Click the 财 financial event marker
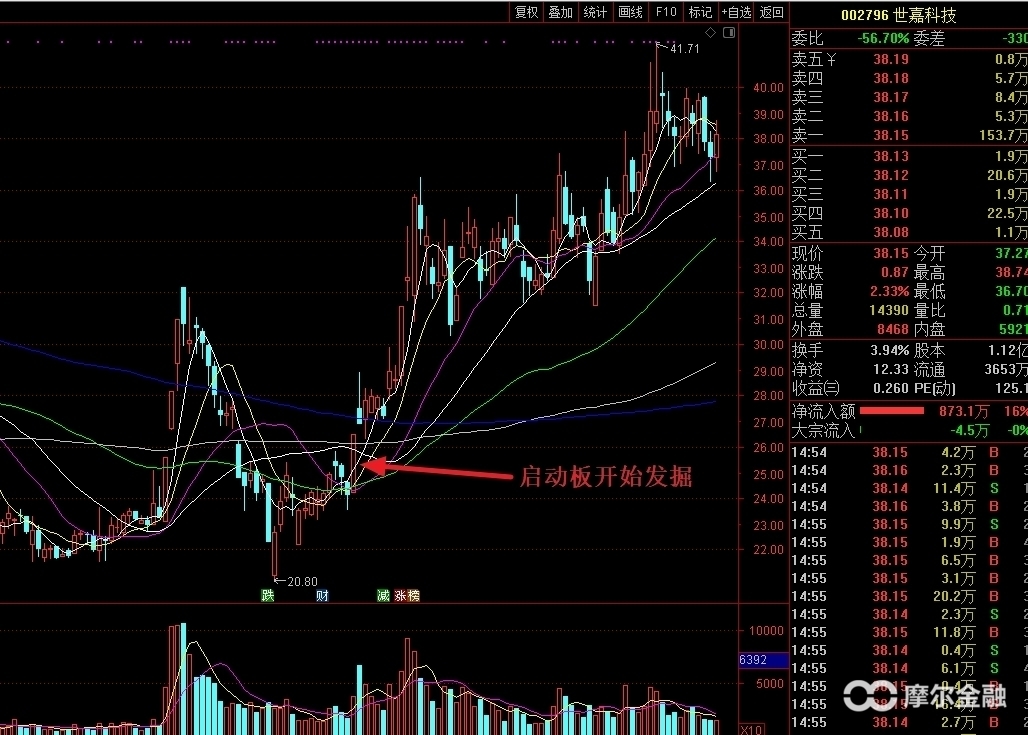Image resolution: width=1028 pixels, height=735 pixels. (x=322, y=596)
